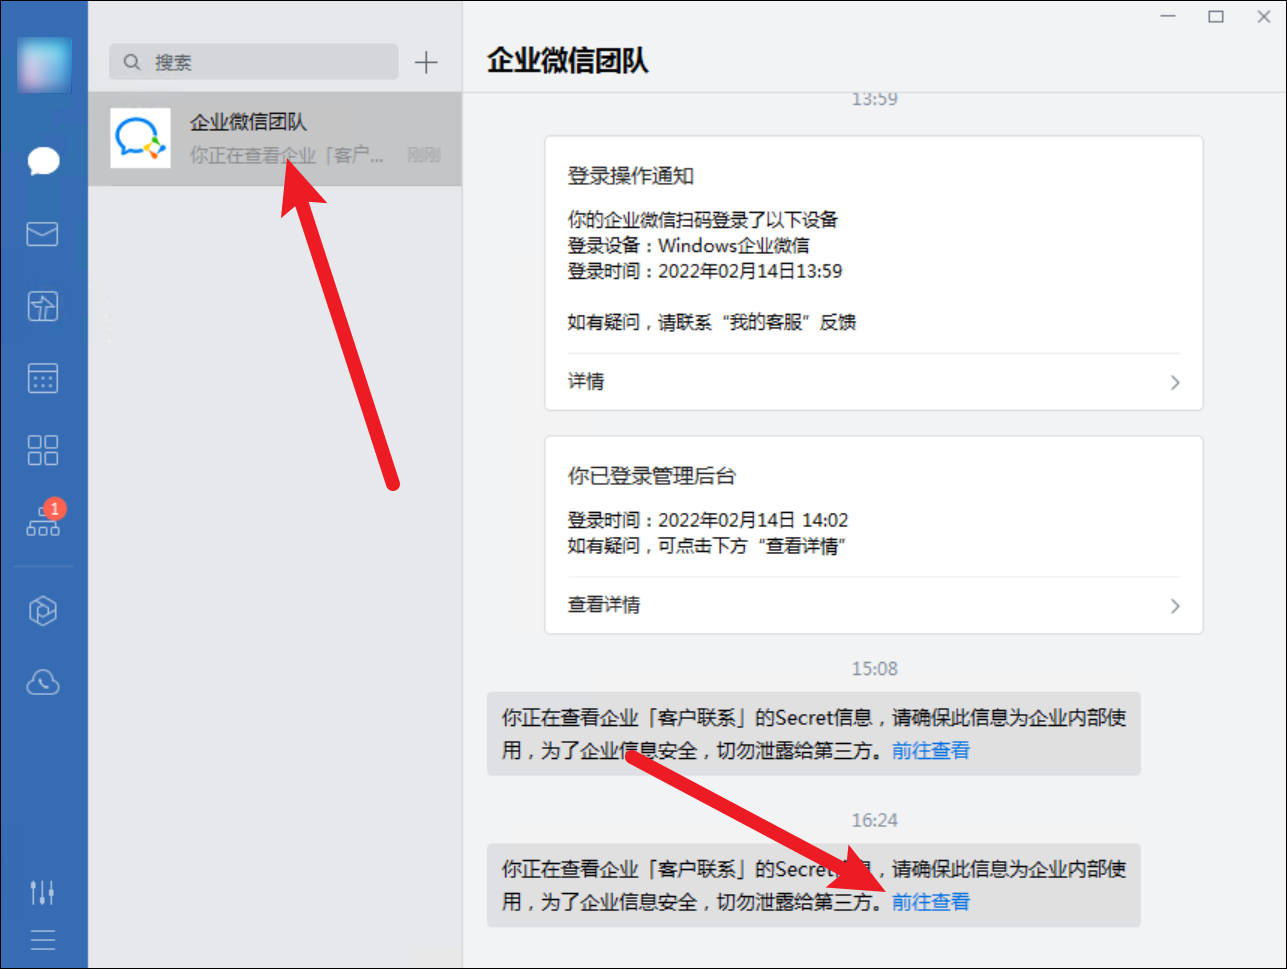Click the plus button beside search
1287x969 pixels.
click(427, 62)
